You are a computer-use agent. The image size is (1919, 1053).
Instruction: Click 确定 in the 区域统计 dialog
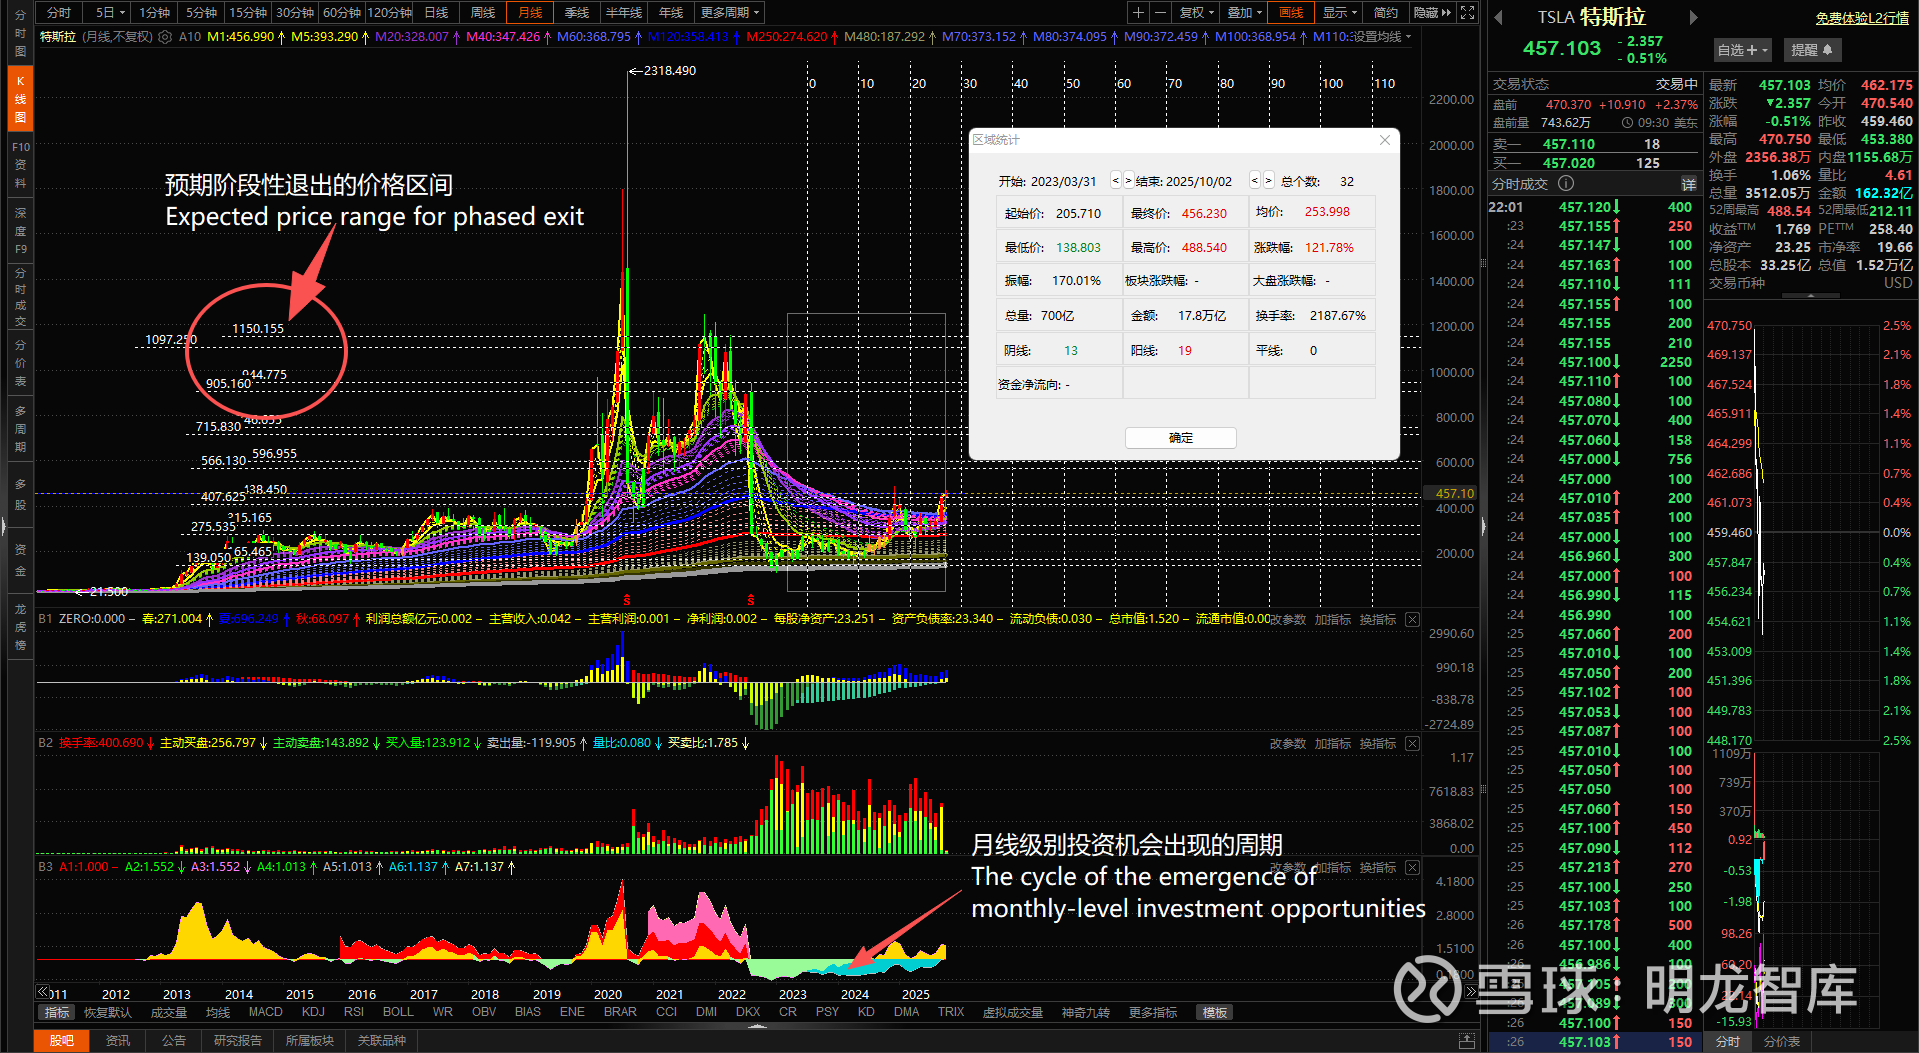point(1181,438)
